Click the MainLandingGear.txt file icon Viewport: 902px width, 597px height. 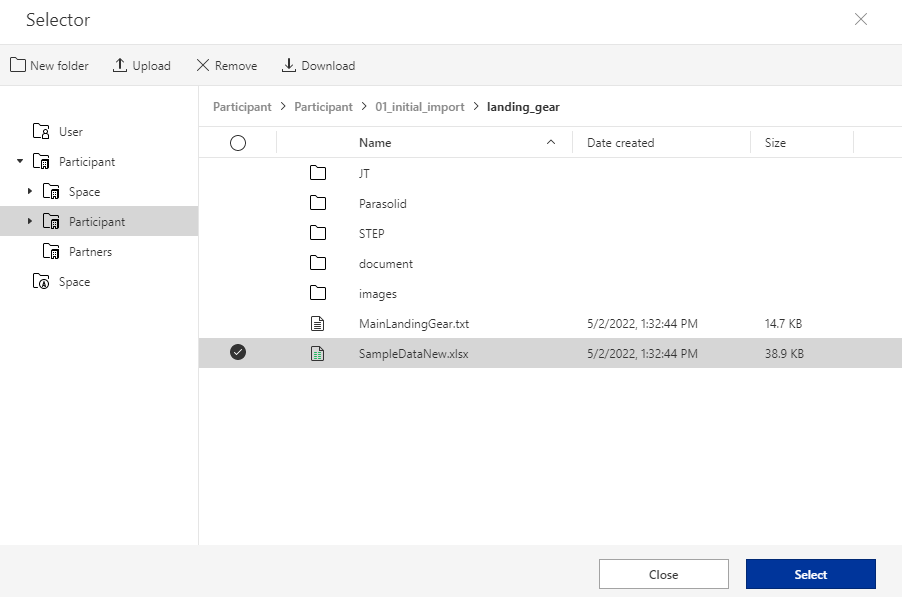[x=318, y=324]
